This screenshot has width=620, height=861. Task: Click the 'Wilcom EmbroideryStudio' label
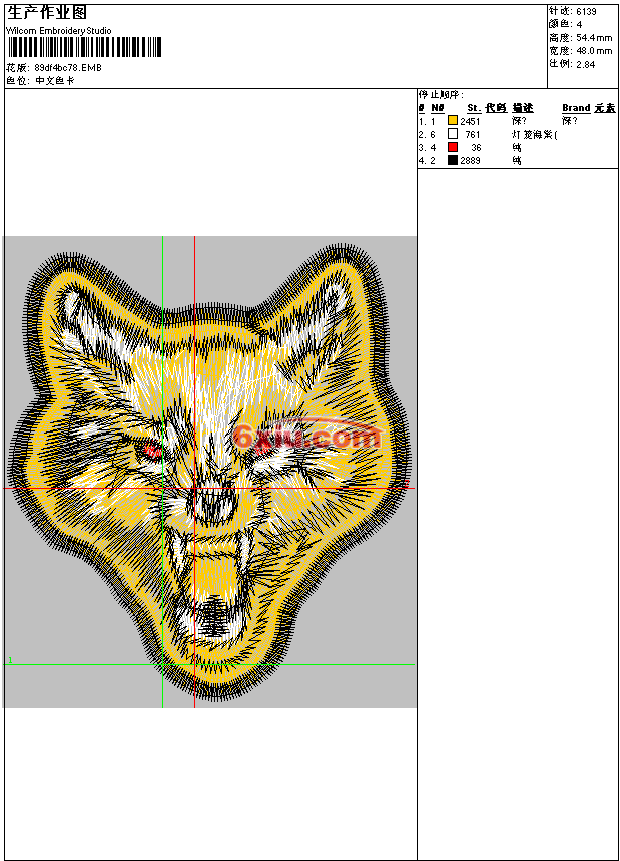point(59,31)
